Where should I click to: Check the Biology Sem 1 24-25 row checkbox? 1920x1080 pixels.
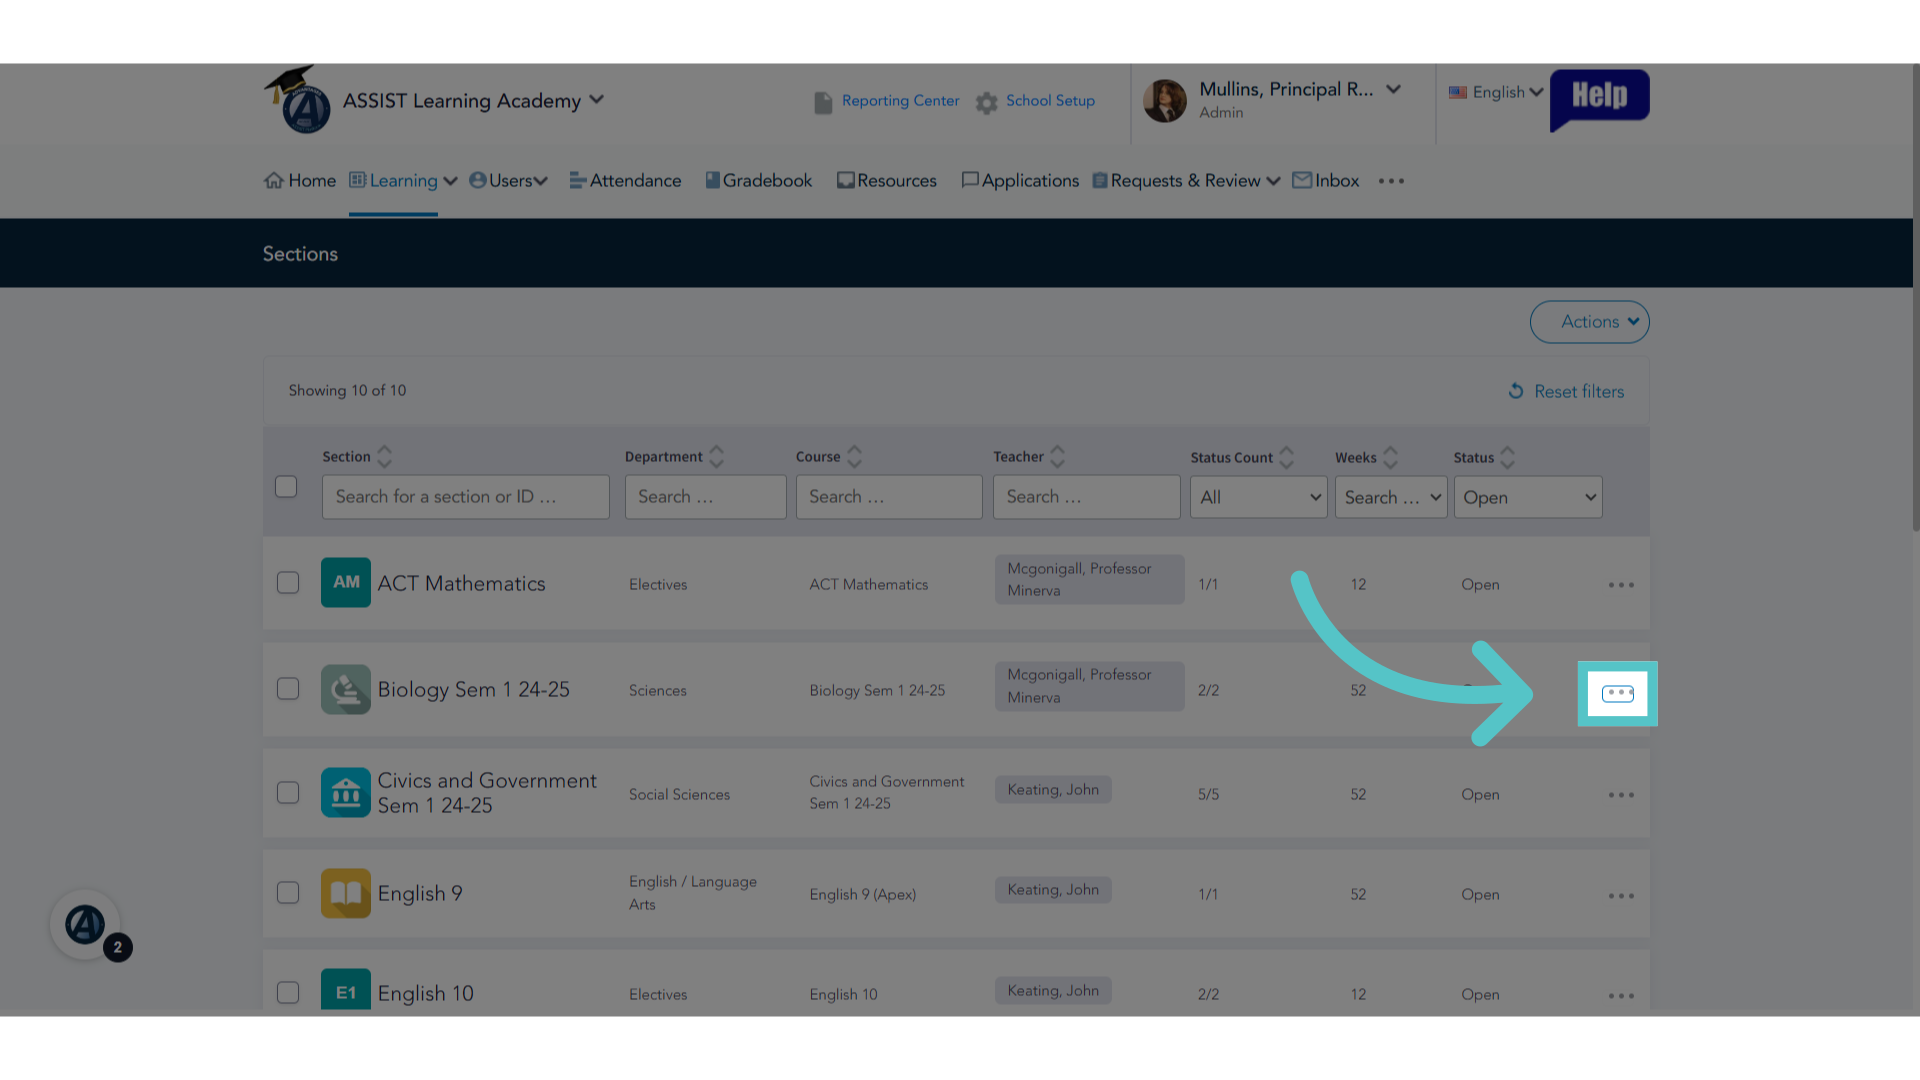click(x=288, y=689)
